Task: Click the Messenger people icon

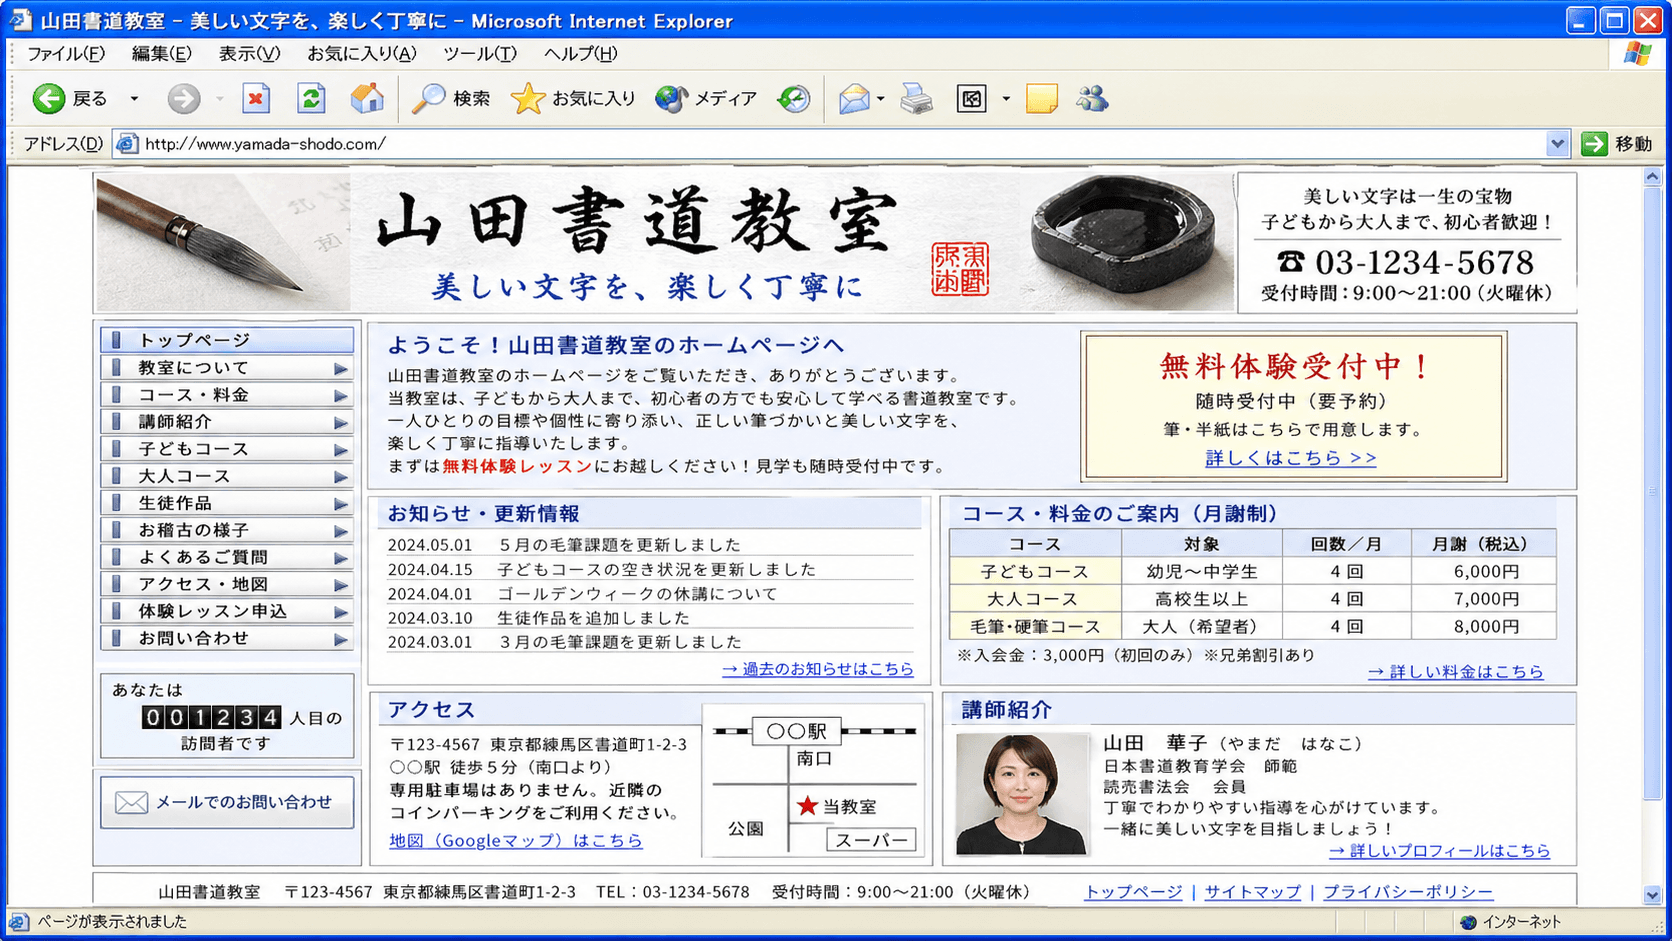Action: click(1092, 98)
